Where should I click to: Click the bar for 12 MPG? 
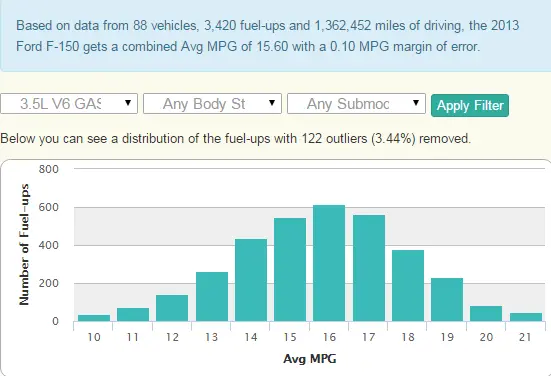coord(172,308)
